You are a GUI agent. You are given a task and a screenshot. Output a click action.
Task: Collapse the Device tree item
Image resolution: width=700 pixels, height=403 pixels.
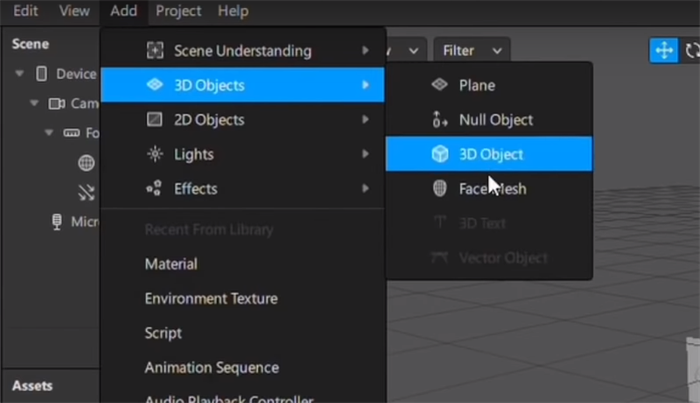point(20,74)
